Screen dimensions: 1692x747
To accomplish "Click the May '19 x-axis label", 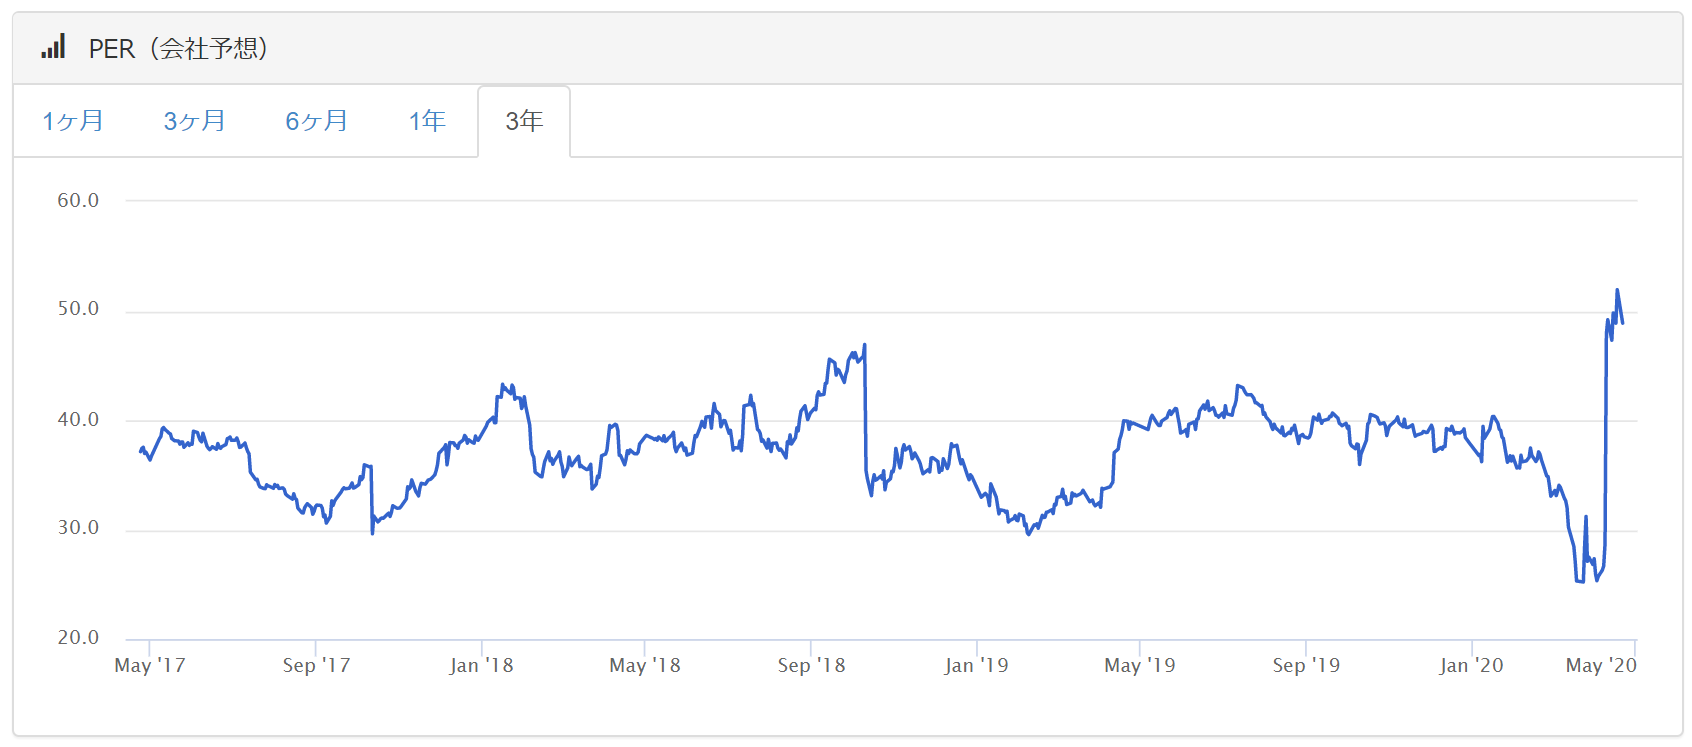I will pyautogui.click(x=1140, y=666).
